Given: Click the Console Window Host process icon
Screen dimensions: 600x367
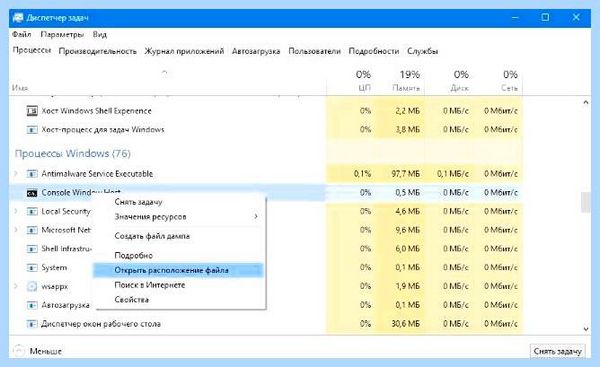Looking at the screenshot, I should coord(32,193).
